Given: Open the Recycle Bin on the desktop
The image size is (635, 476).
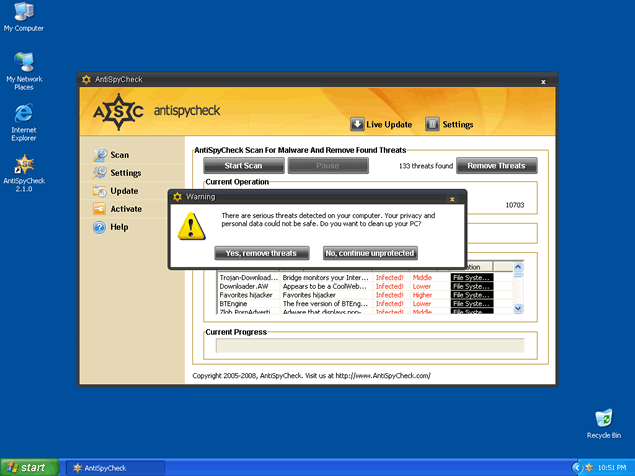Looking at the screenshot, I should (603, 418).
